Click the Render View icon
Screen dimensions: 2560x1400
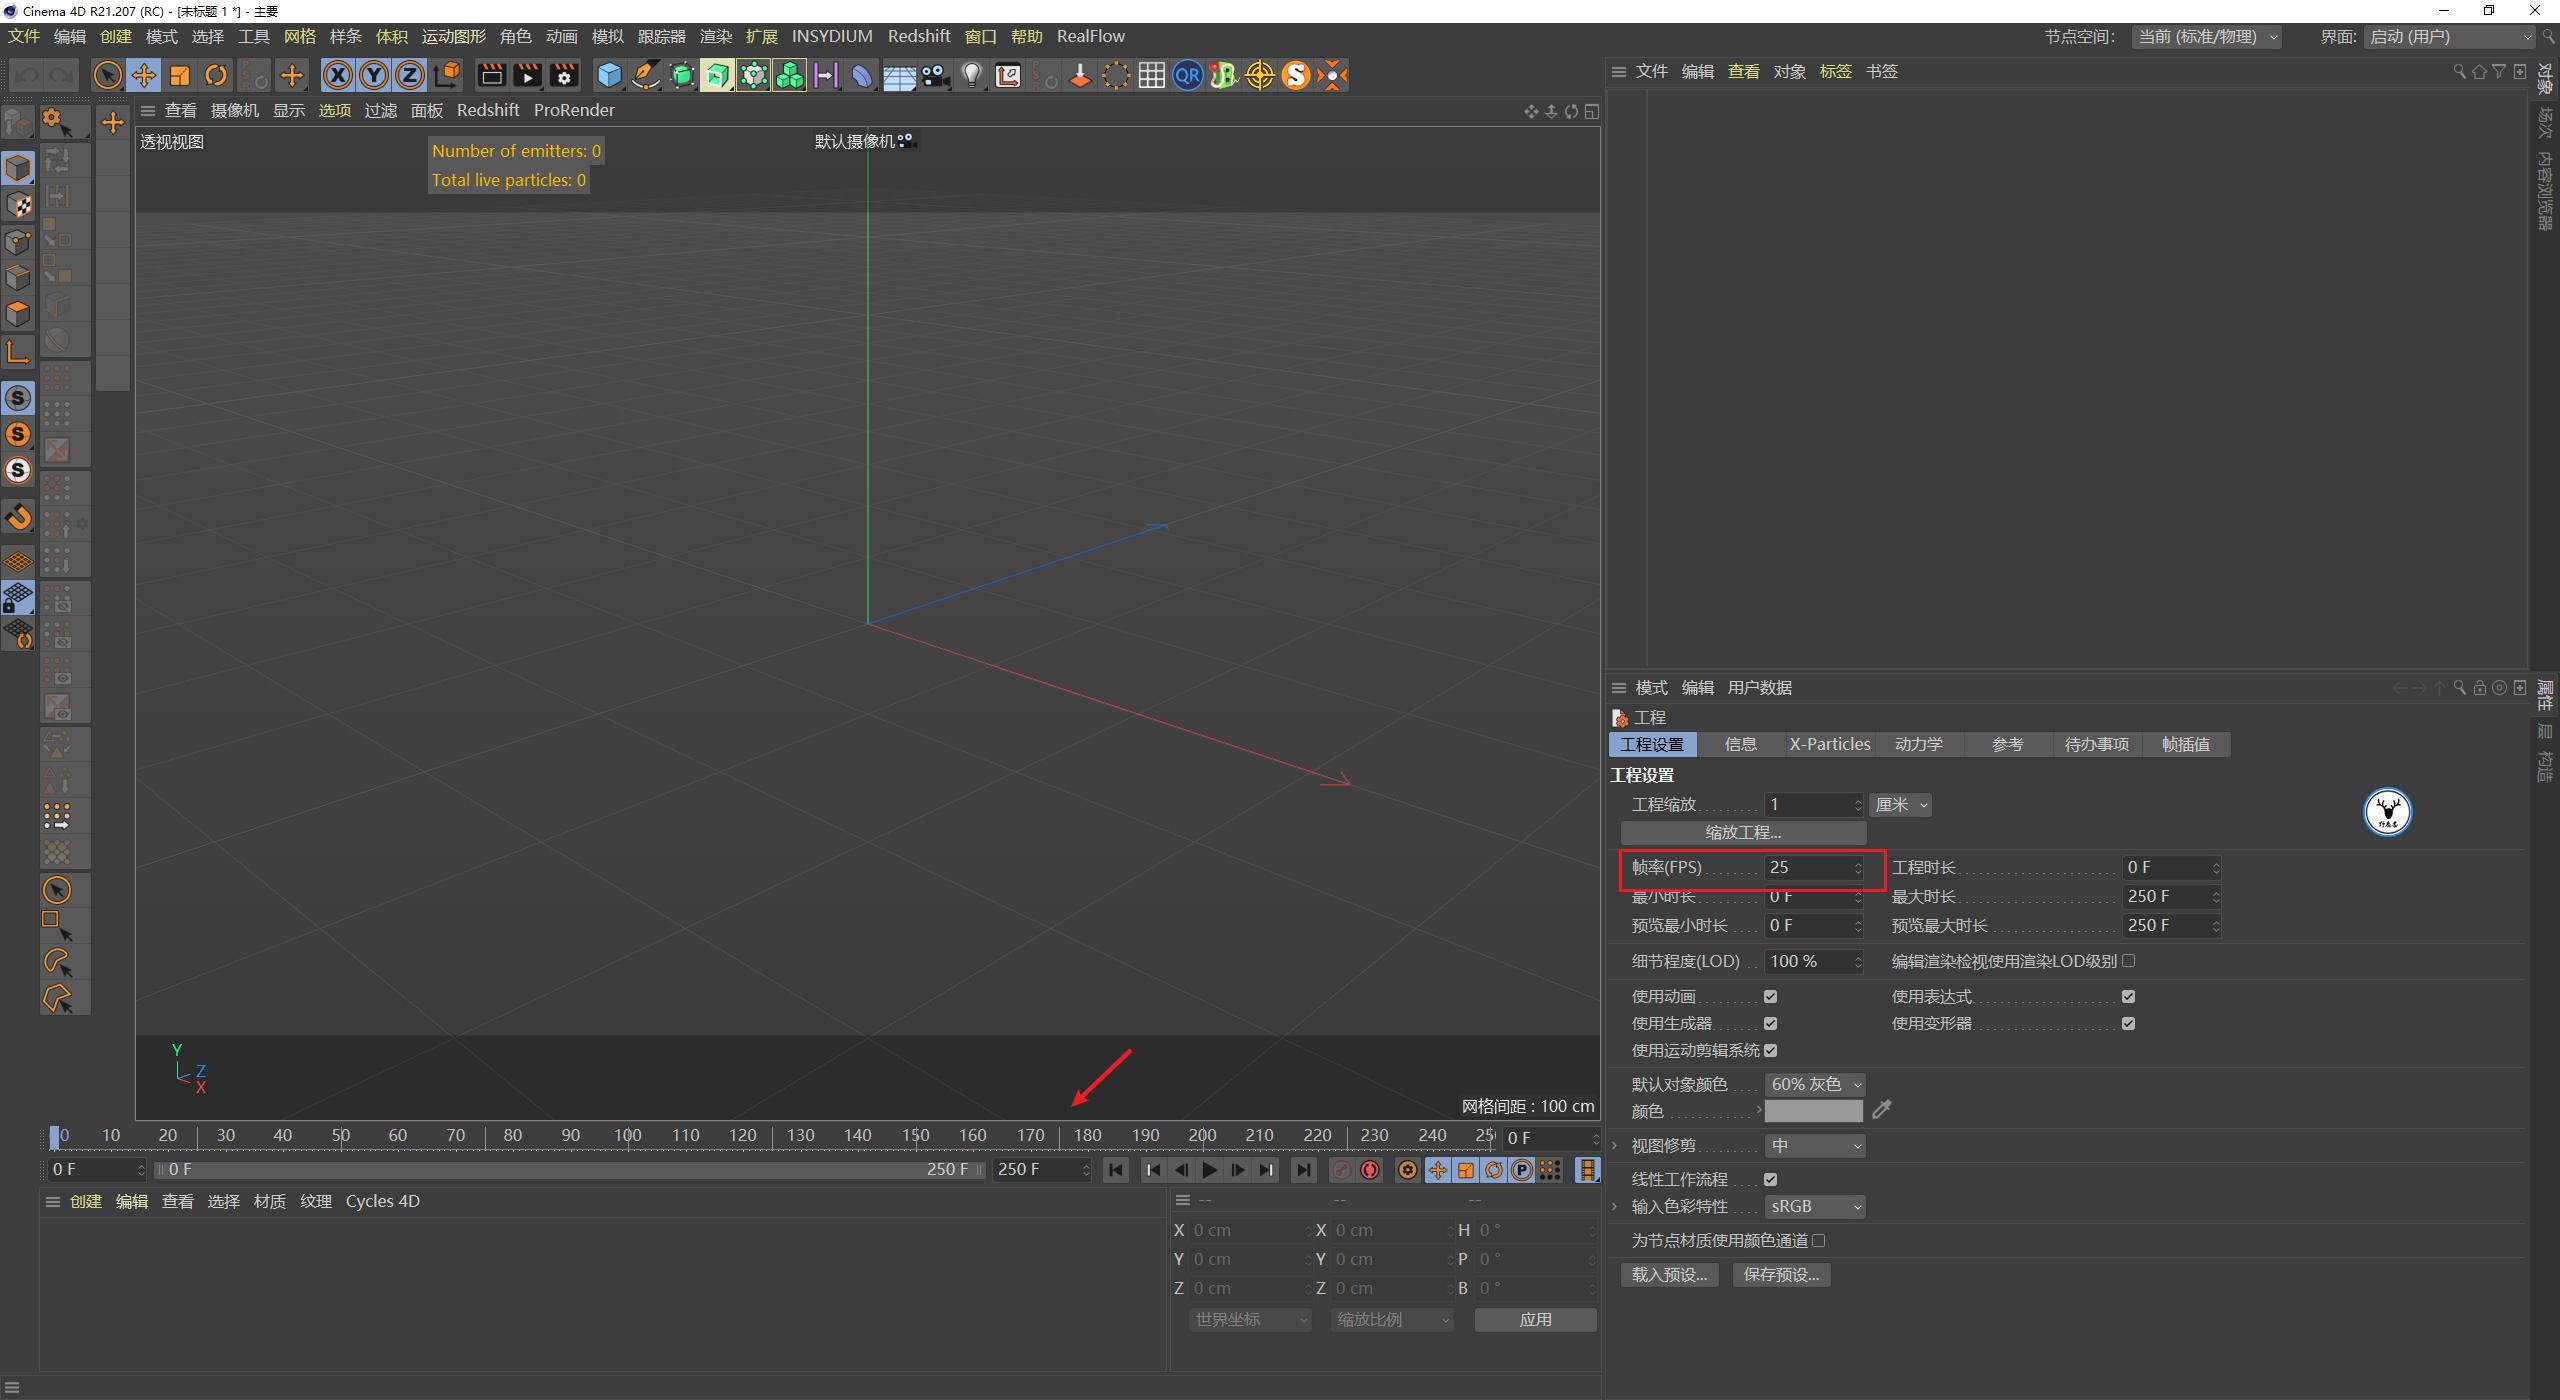(x=491, y=75)
